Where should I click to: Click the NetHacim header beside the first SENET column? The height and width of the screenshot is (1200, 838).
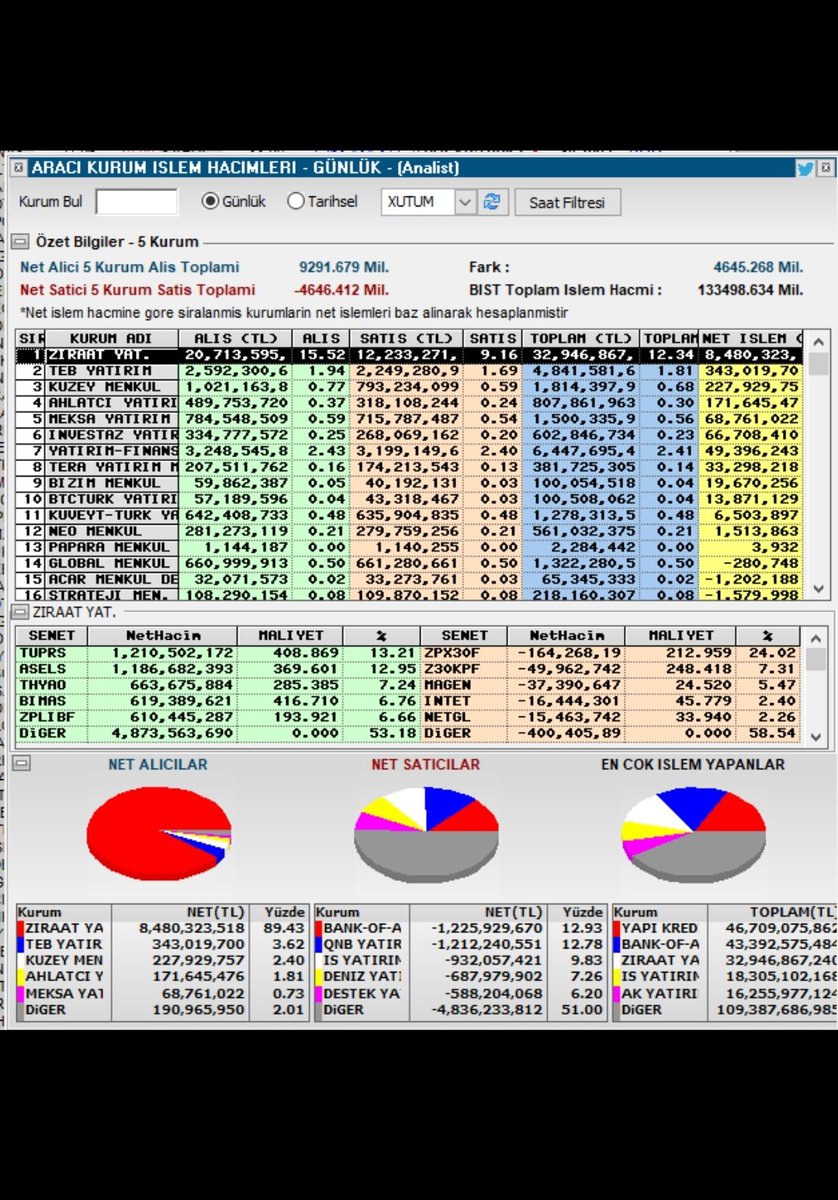[x=163, y=636]
